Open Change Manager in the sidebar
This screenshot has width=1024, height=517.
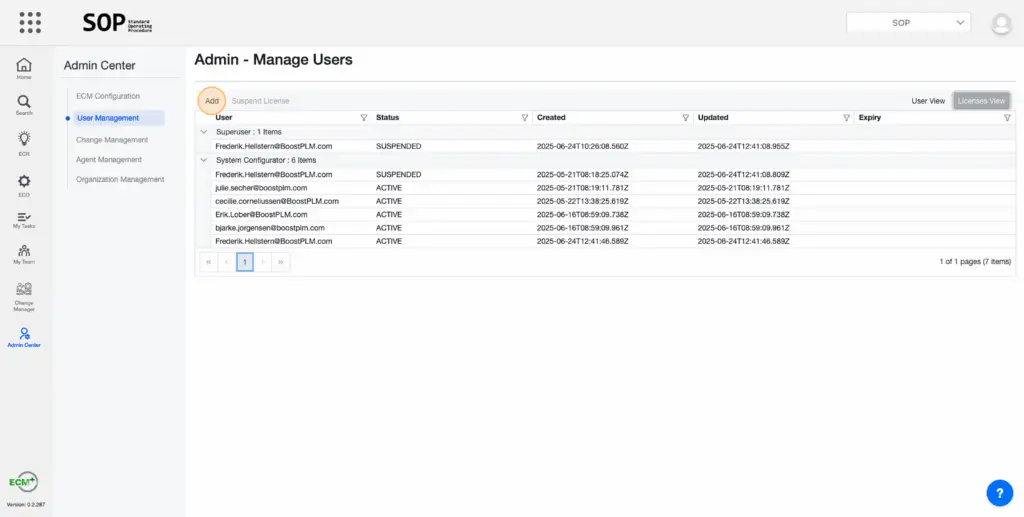pos(24,296)
